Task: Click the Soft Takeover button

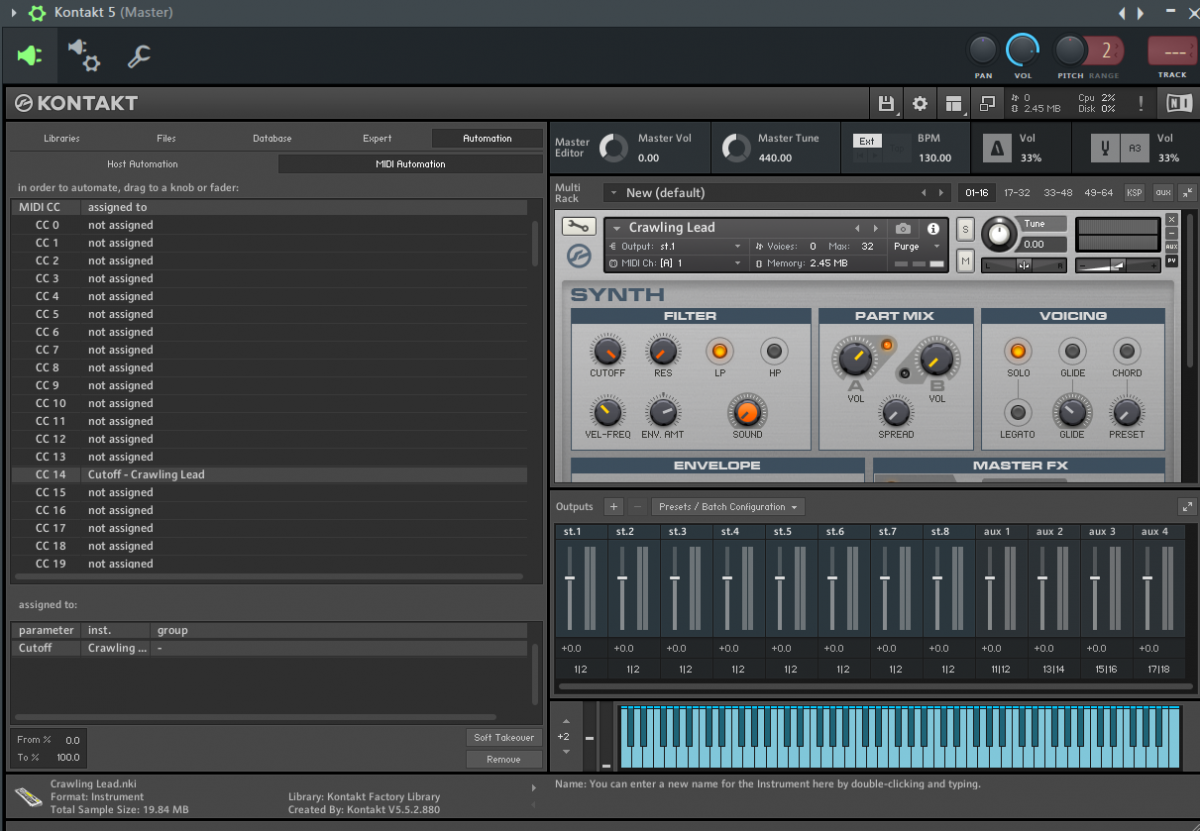Action: point(503,737)
